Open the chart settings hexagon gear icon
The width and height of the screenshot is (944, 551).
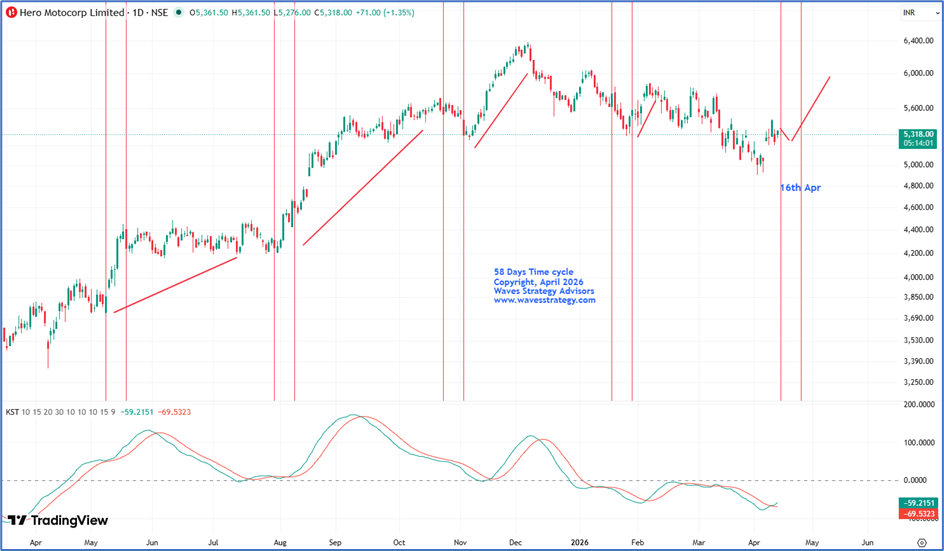(922, 543)
